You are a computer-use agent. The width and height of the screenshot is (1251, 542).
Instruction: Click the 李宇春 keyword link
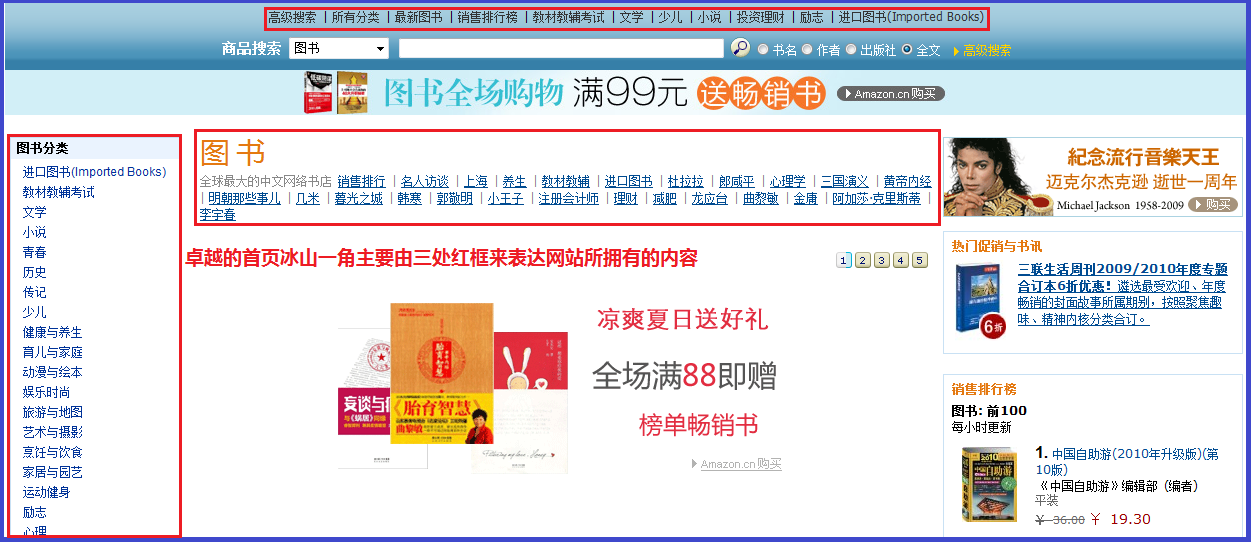pyautogui.click(x=218, y=215)
